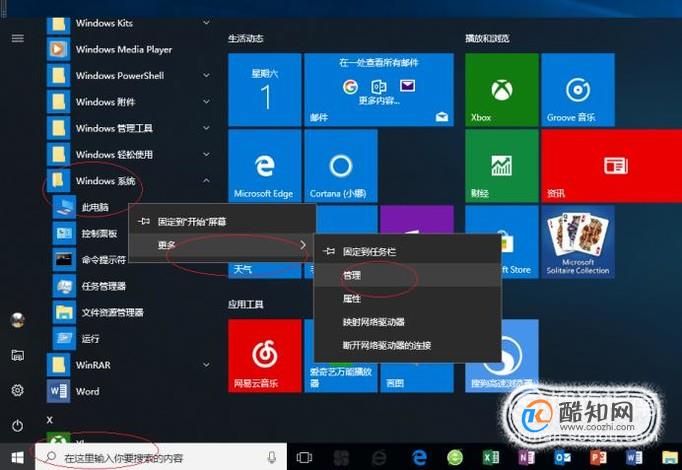
Task: Select 管理 in the submenu
Action: coord(408,275)
